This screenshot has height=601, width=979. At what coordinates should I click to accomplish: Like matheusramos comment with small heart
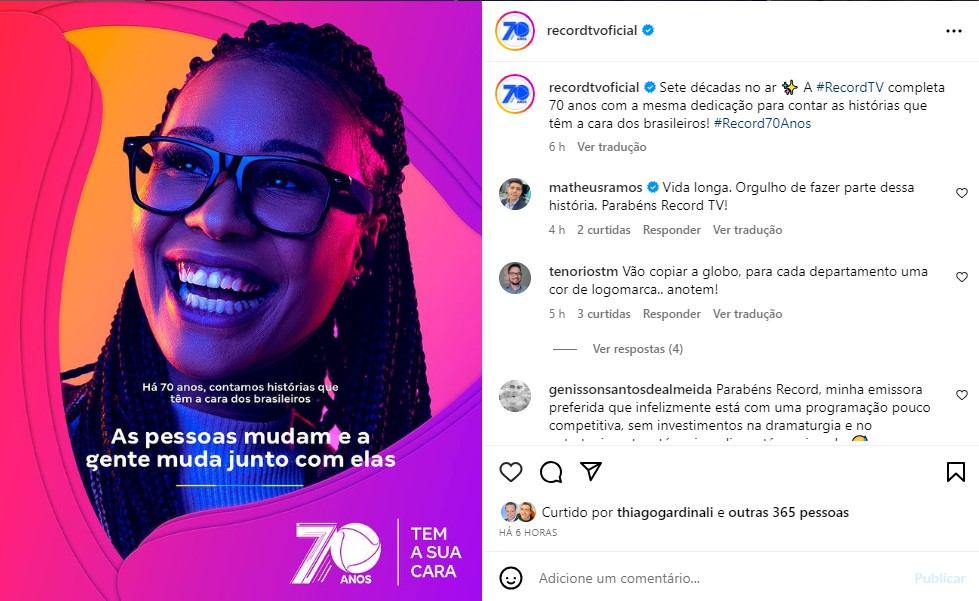tap(962, 193)
